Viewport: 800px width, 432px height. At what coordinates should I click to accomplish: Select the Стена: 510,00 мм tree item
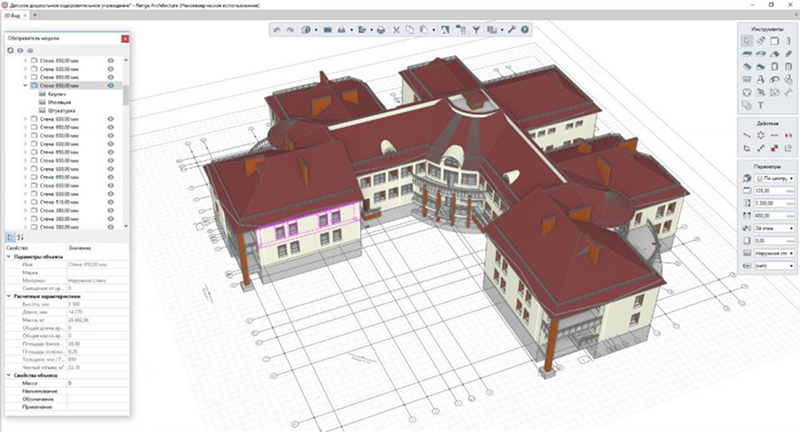[x=59, y=202]
